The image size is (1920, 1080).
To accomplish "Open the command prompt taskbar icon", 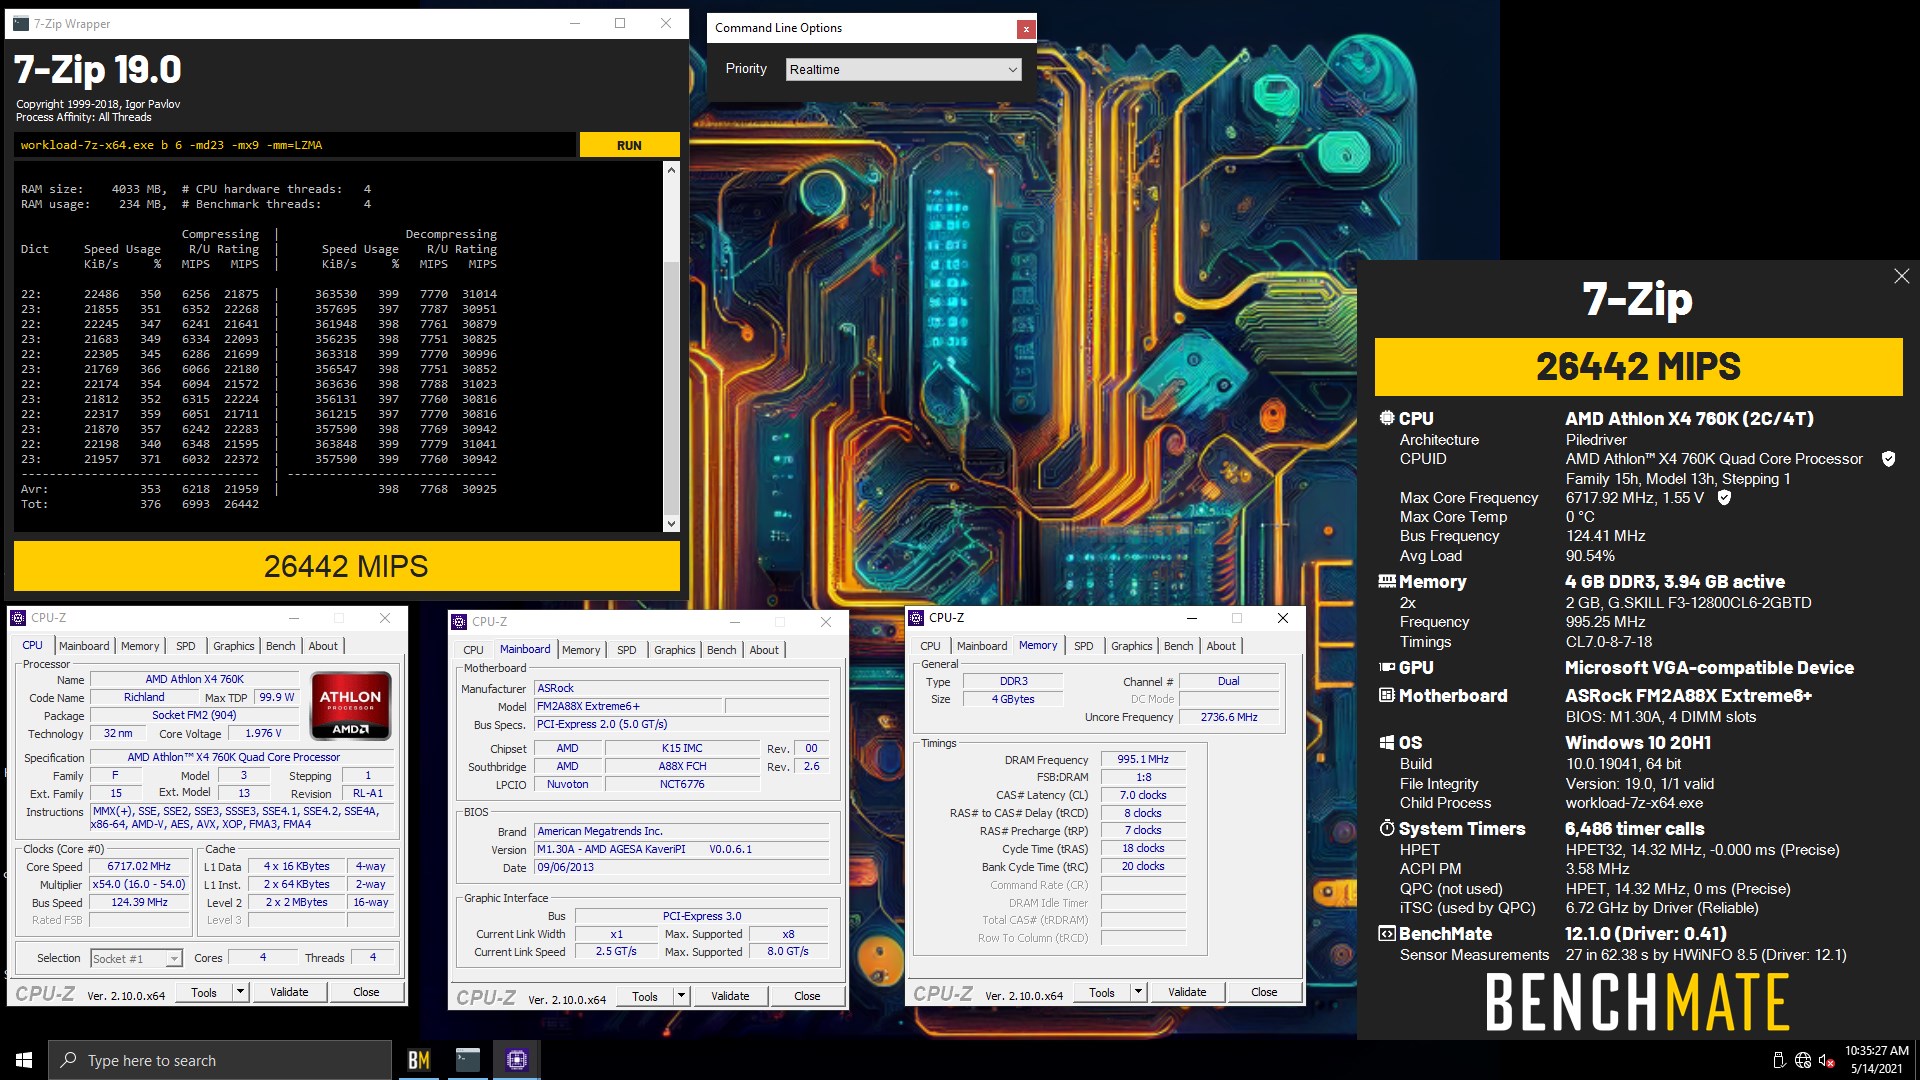I will point(468,1060).
